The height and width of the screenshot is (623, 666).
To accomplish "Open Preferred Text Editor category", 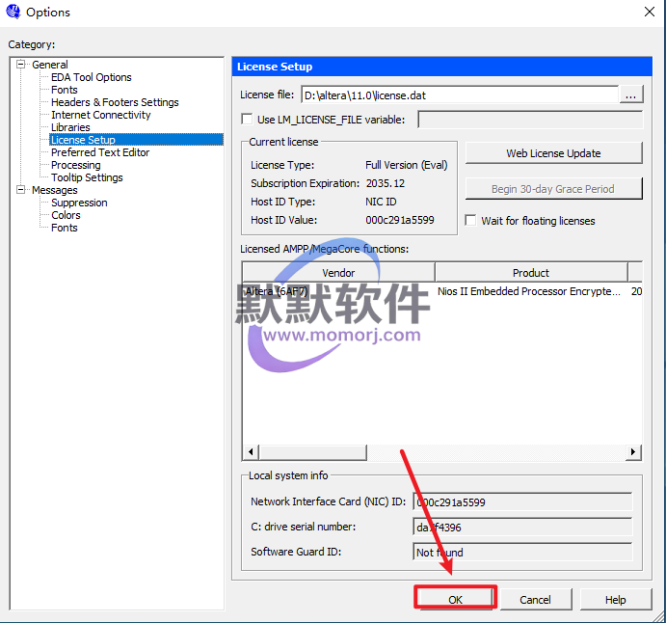I will 100,152.
